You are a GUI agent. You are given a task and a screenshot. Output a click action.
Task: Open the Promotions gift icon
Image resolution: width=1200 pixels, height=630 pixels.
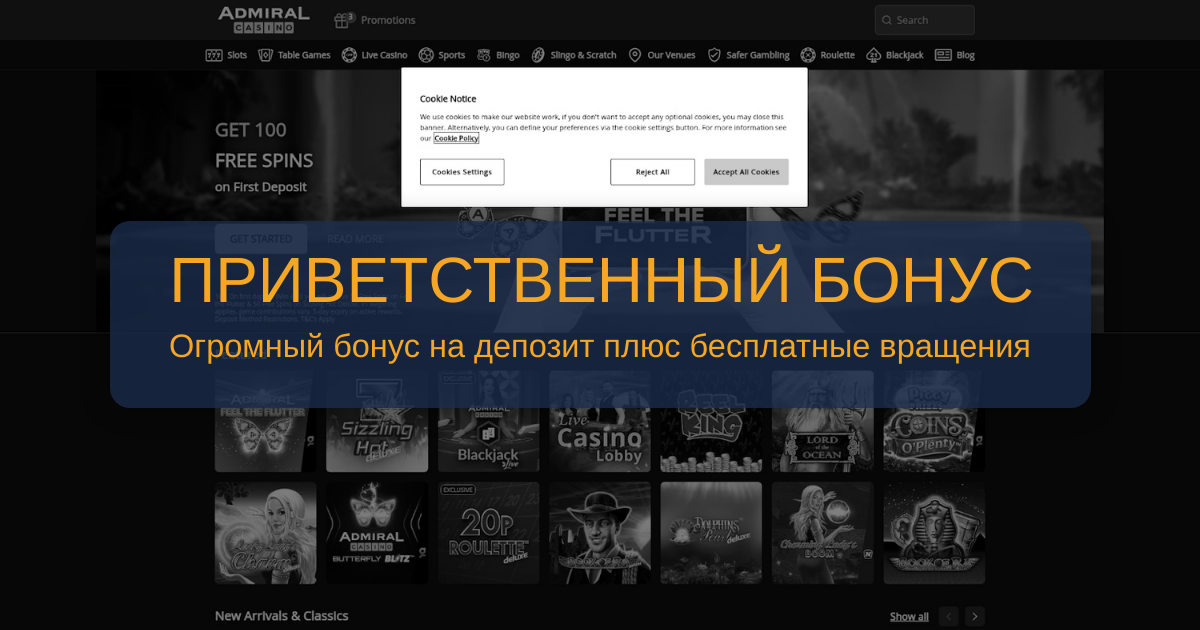coord(344,19)
